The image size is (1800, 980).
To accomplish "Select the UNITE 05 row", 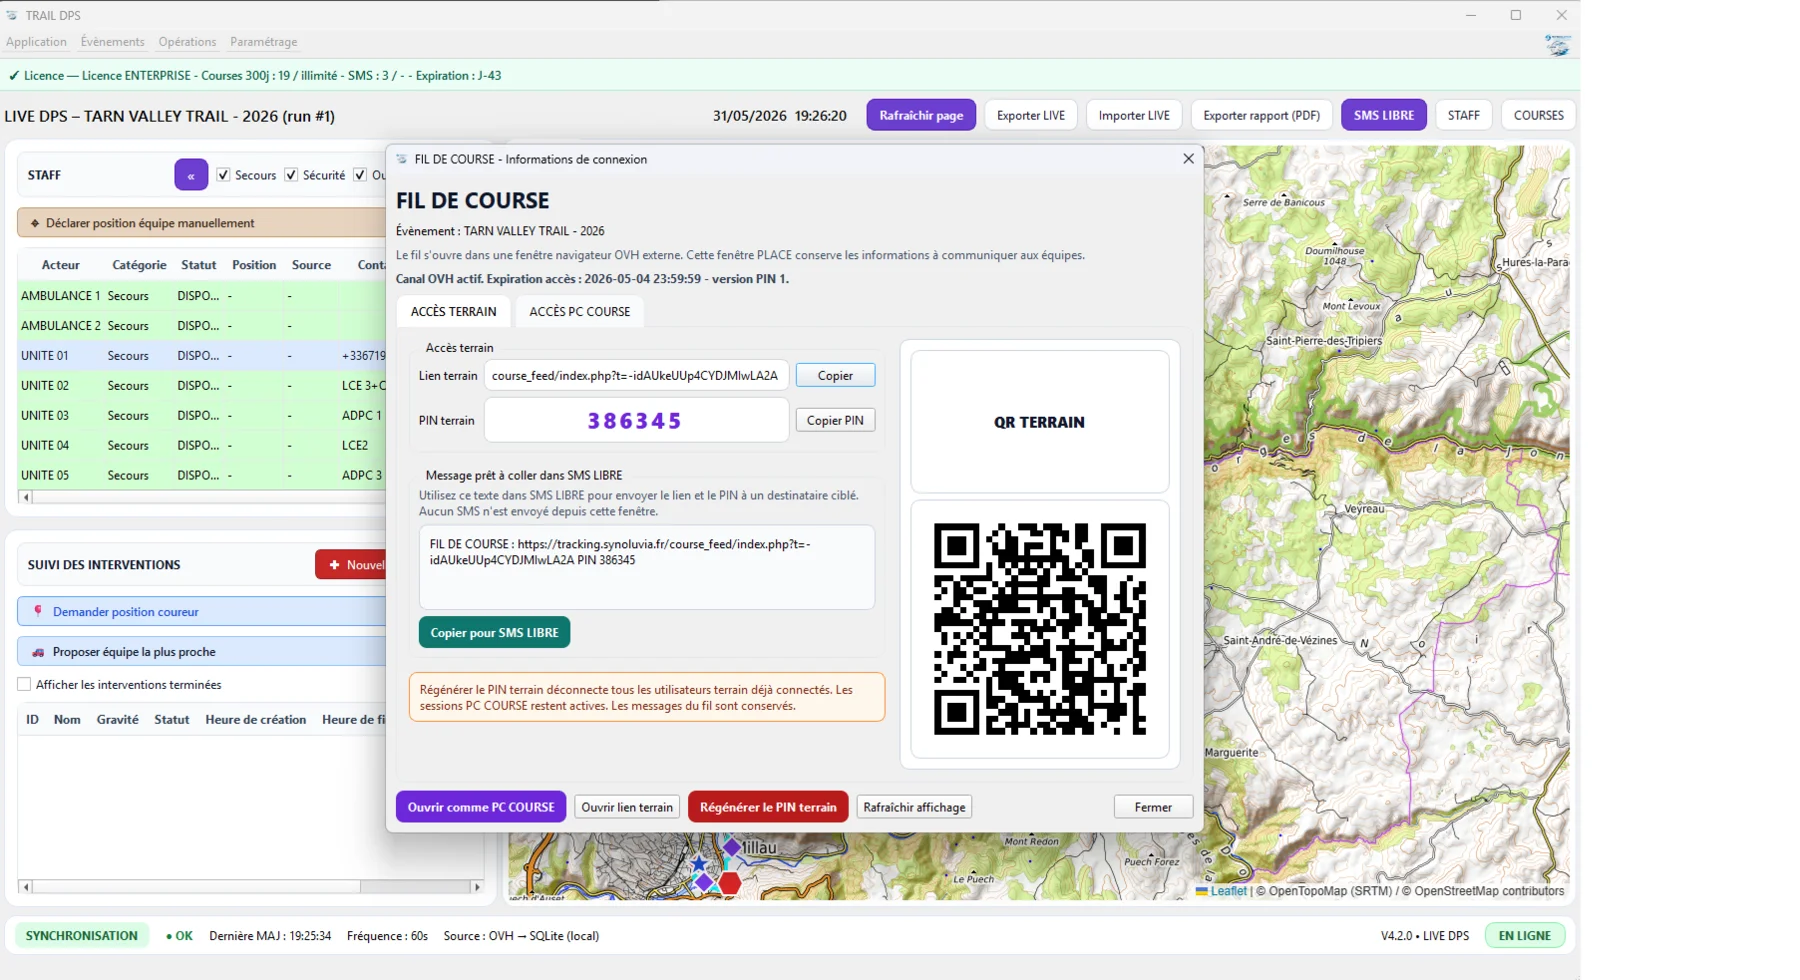I will coord(202,476).
